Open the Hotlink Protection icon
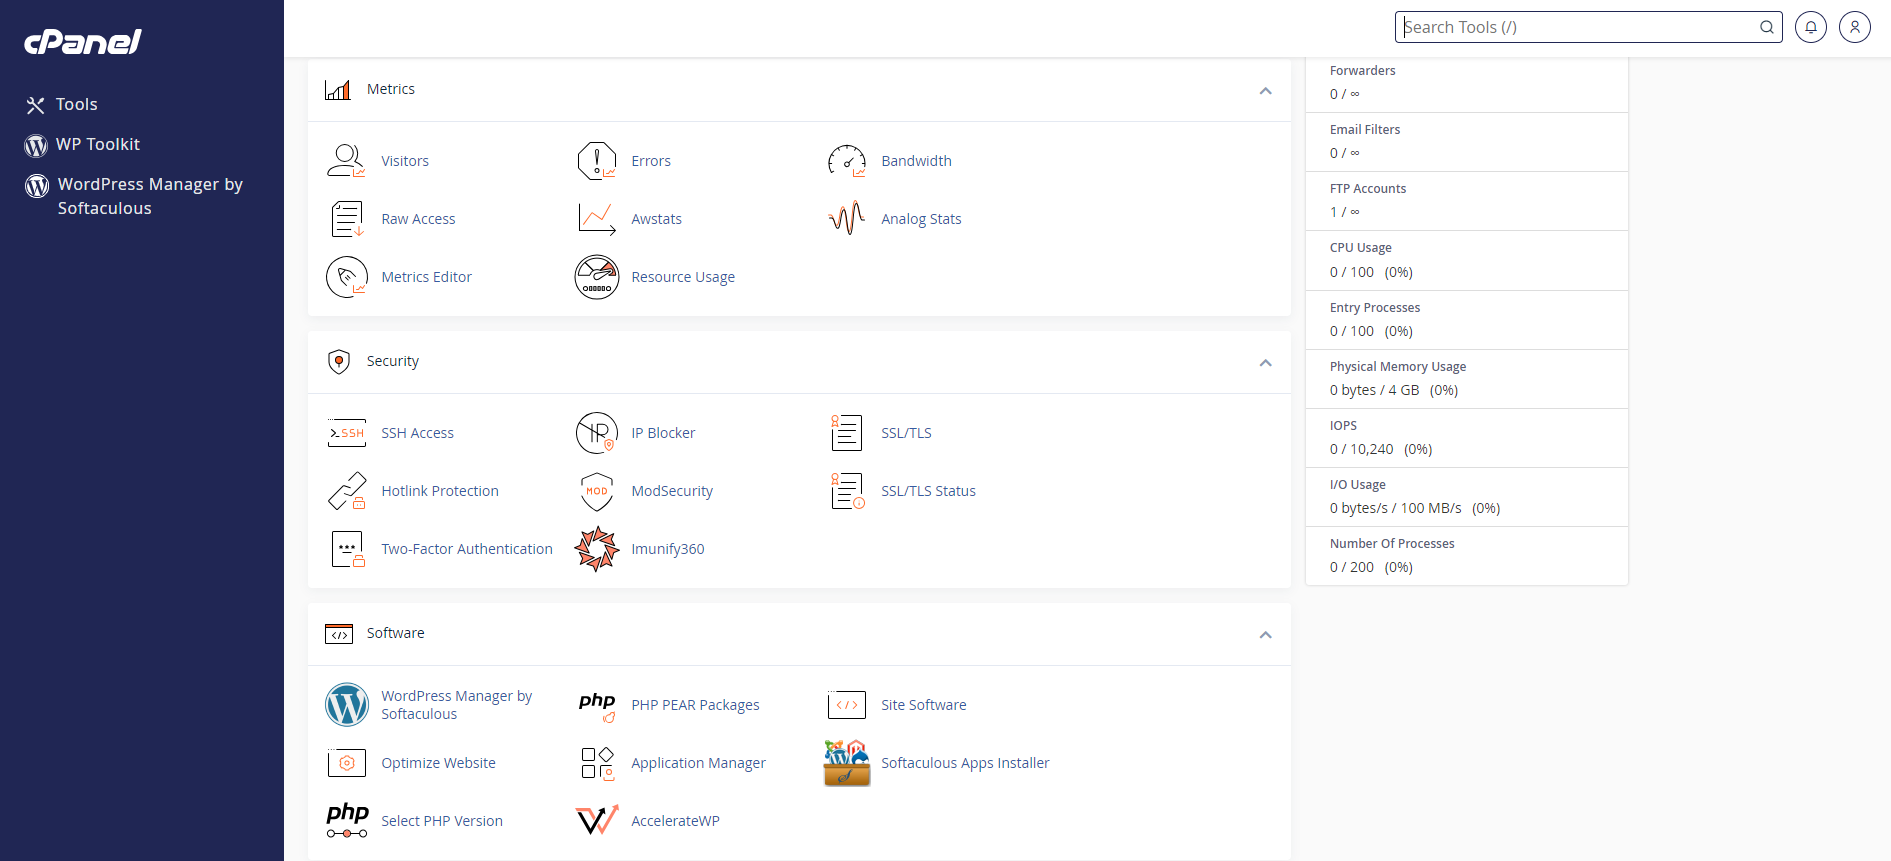The image size is (1891, 861). point(347,491)
